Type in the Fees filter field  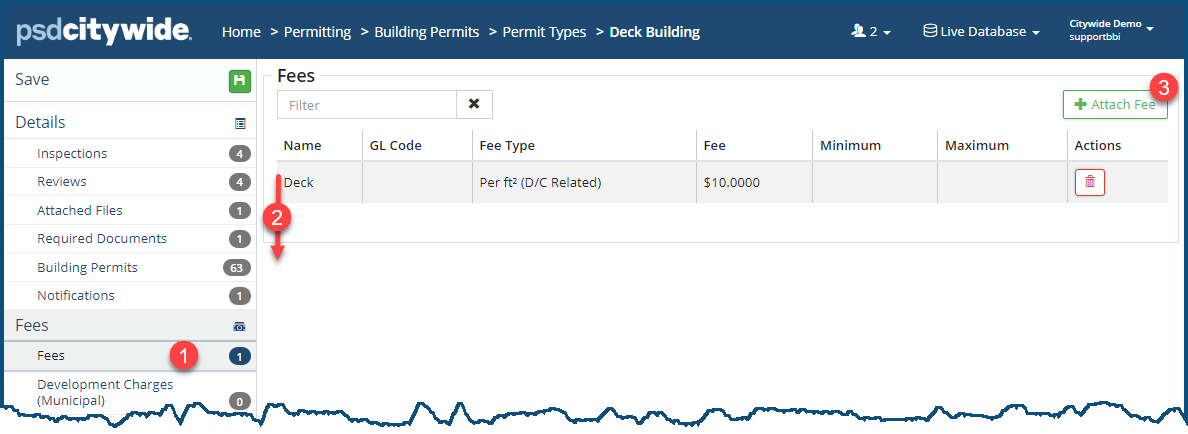(367, 104)
